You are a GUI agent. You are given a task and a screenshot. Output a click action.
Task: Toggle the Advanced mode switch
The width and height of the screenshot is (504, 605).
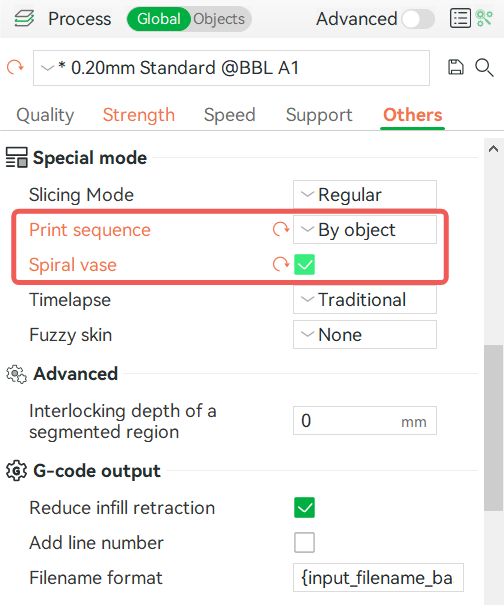(x=418, y=19)
